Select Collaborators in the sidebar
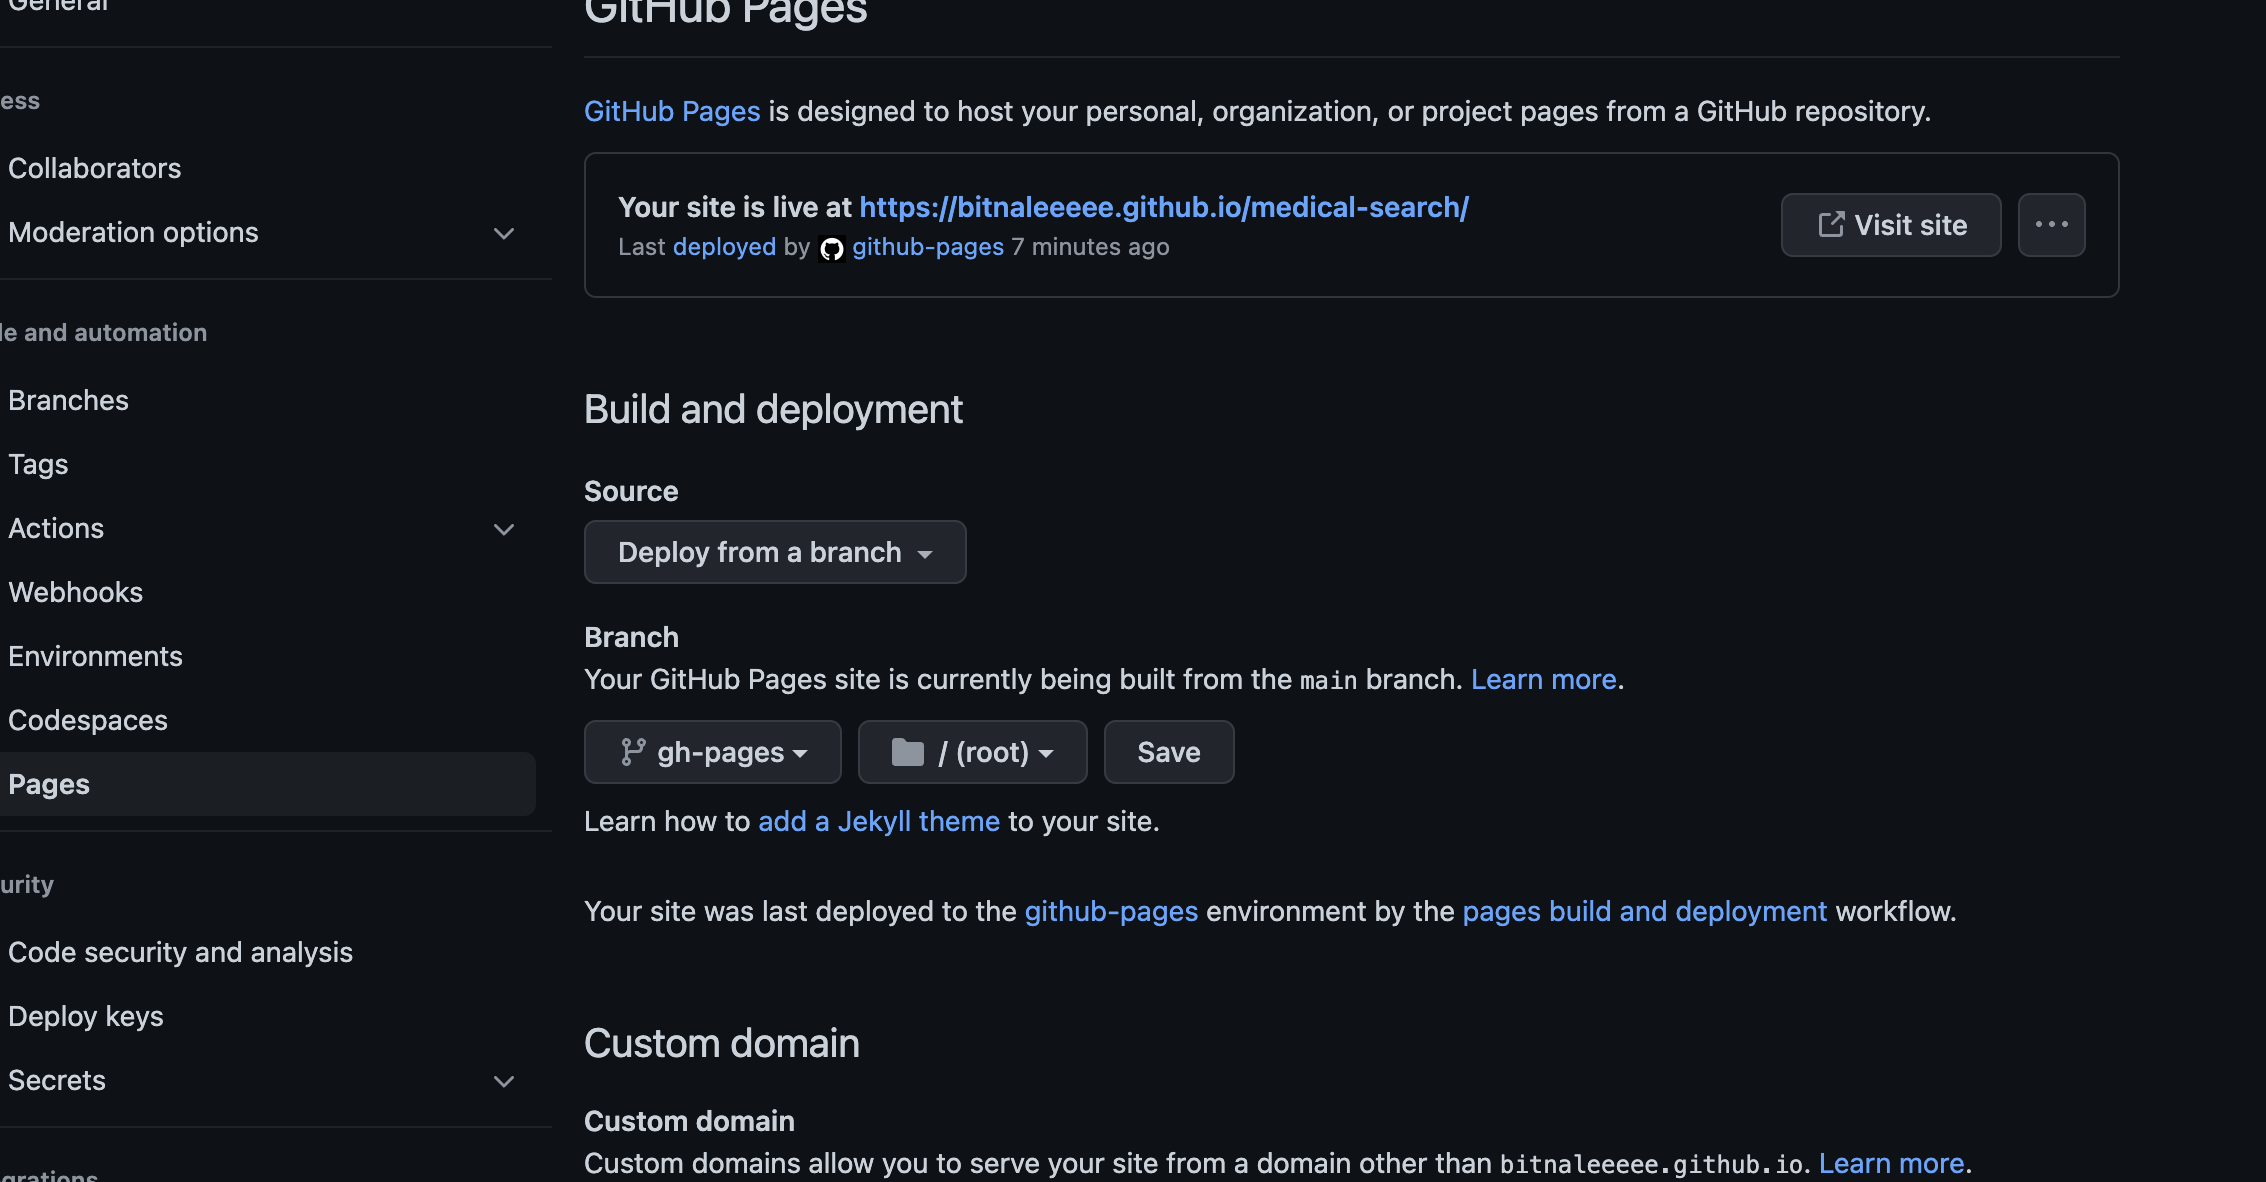 95,168
